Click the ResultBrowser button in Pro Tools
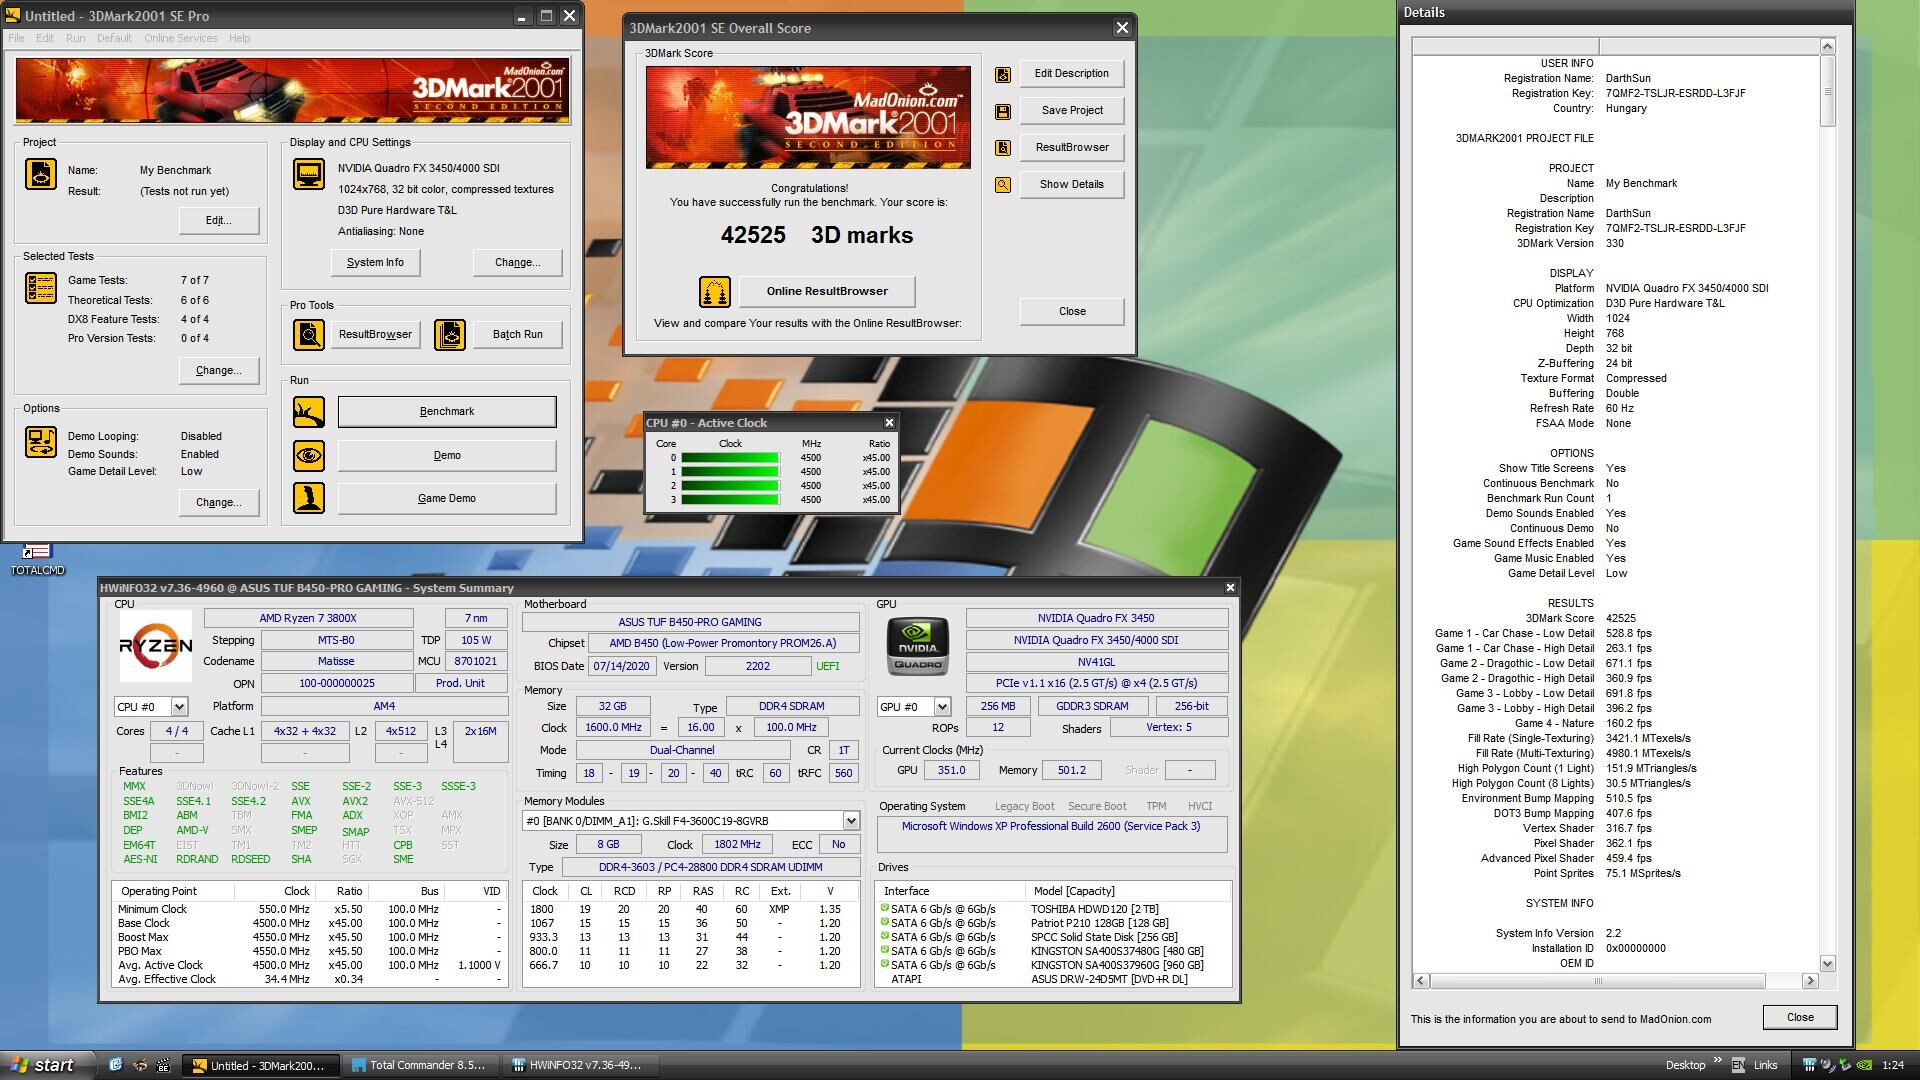Screen dimensions: 1920x1080 (x=375, y=334)
